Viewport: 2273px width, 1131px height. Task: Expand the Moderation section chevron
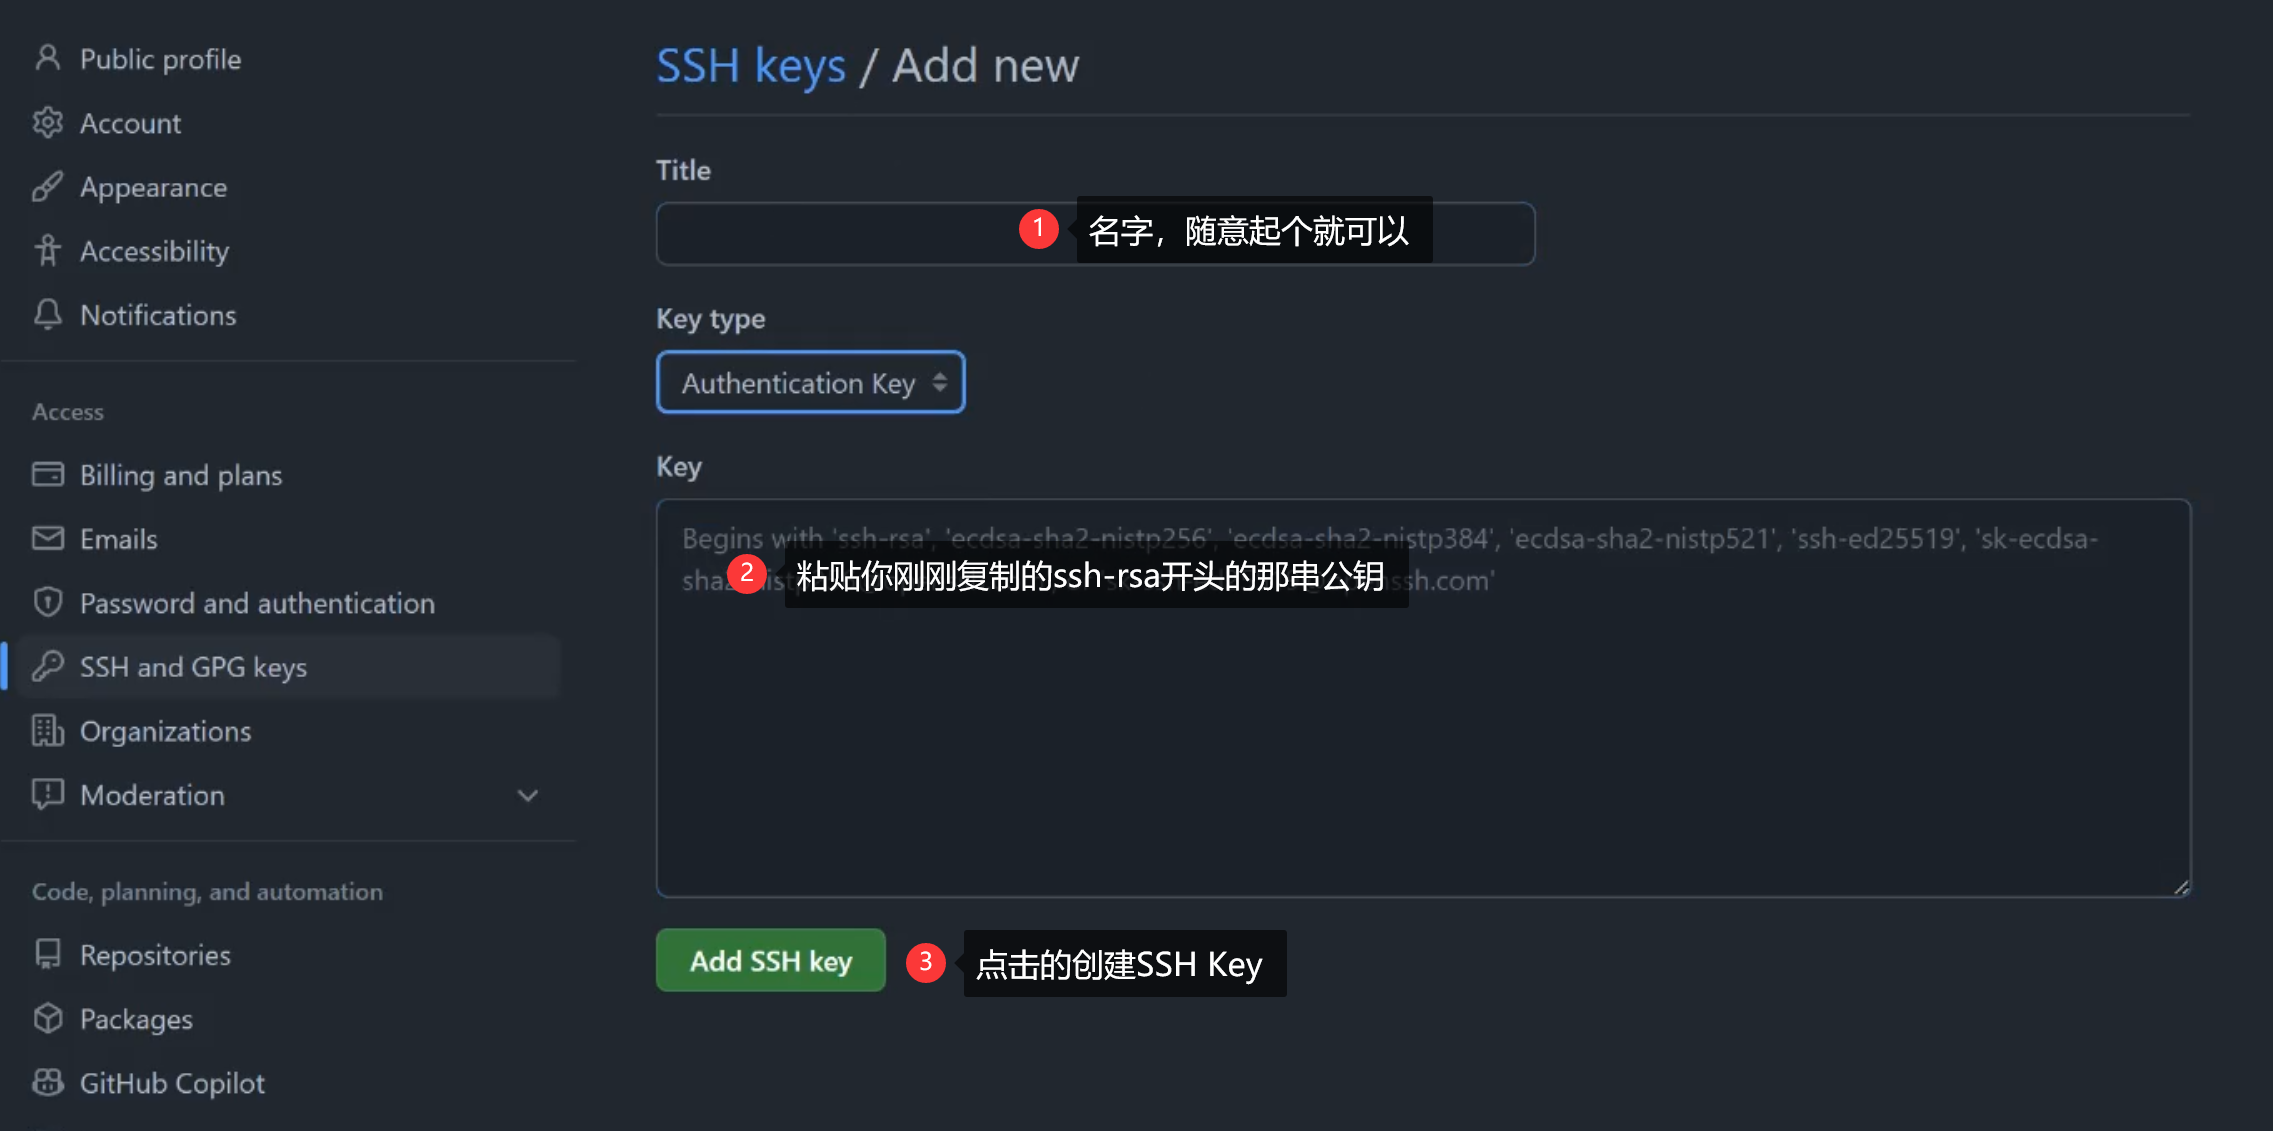pos(527,795)
